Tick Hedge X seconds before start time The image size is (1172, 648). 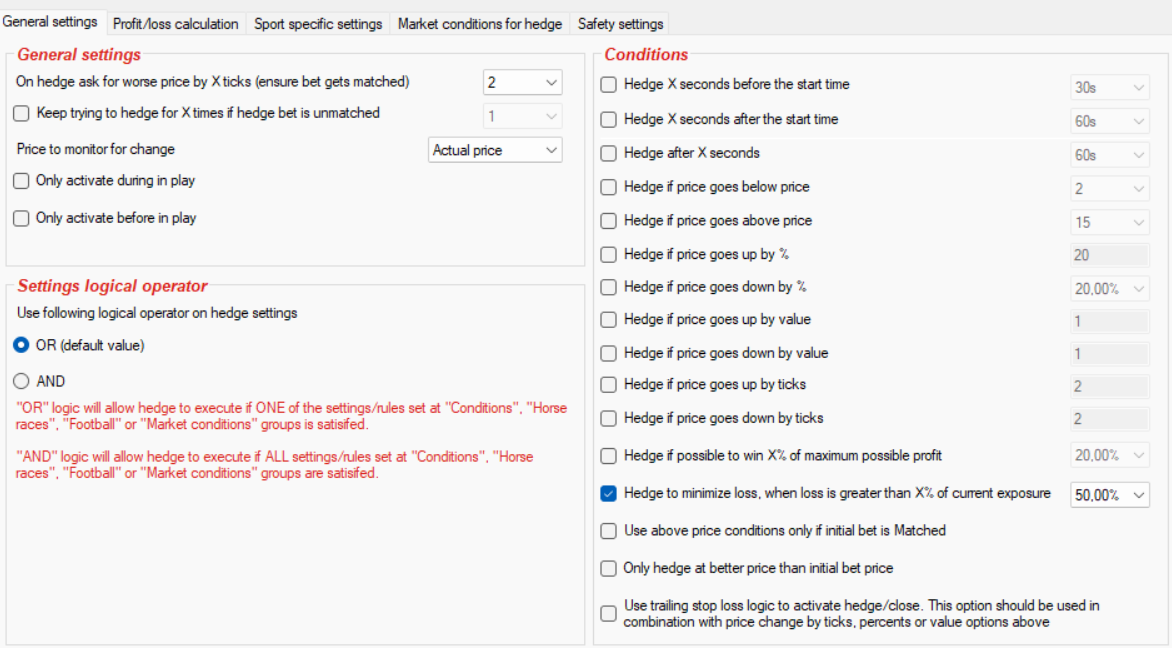click(x=609, y=85)
